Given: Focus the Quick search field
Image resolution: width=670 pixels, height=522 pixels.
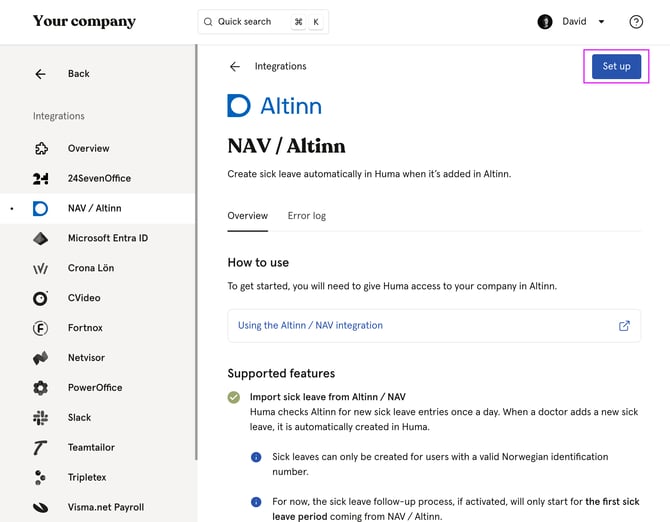Looking at the screenshot, I should (x=263, y=22).
